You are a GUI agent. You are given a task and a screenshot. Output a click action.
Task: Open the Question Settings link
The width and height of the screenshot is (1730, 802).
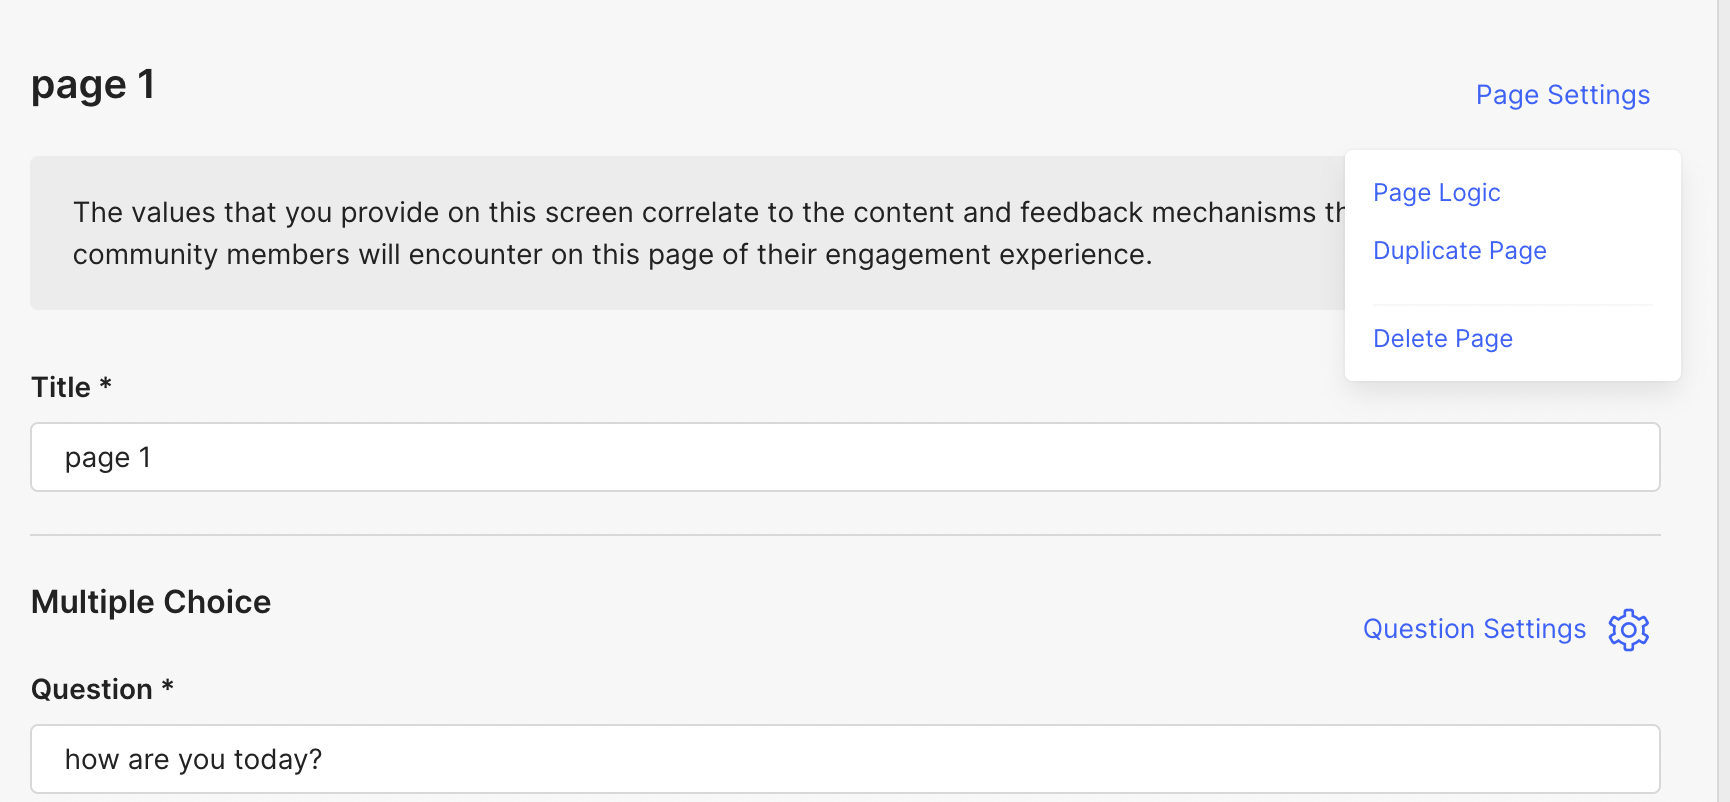point(1474,629)
